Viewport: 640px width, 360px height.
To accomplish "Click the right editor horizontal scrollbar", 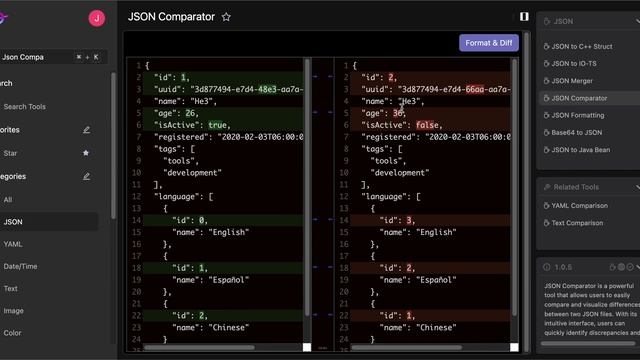I will click(x=407, y=348).
